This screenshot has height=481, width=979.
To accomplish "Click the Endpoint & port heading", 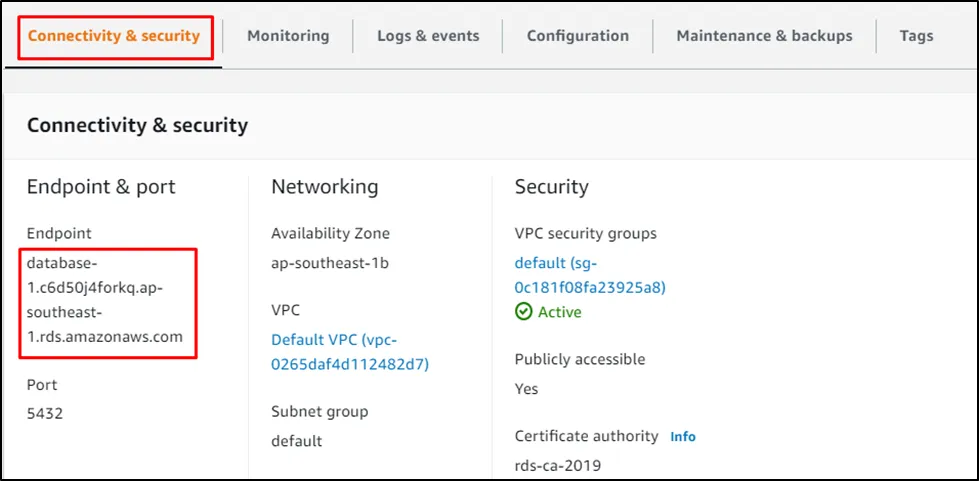I will (101, 187).
